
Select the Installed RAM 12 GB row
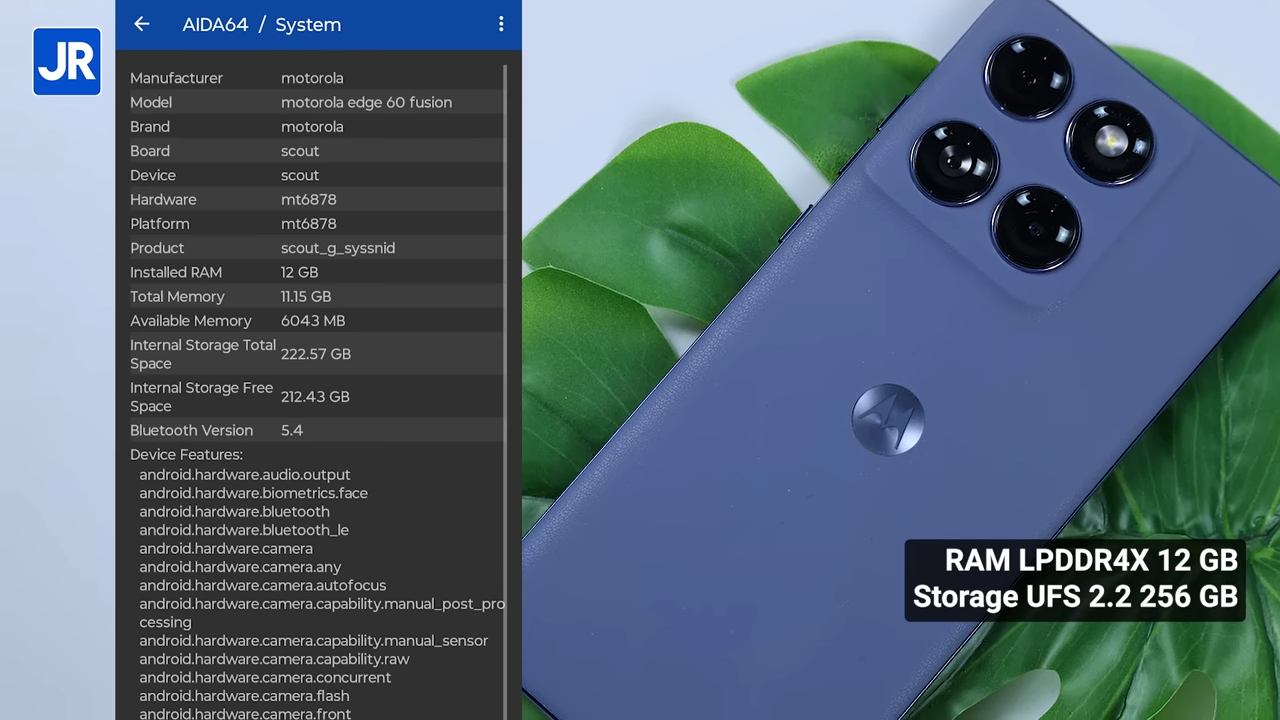click(316, 272)
